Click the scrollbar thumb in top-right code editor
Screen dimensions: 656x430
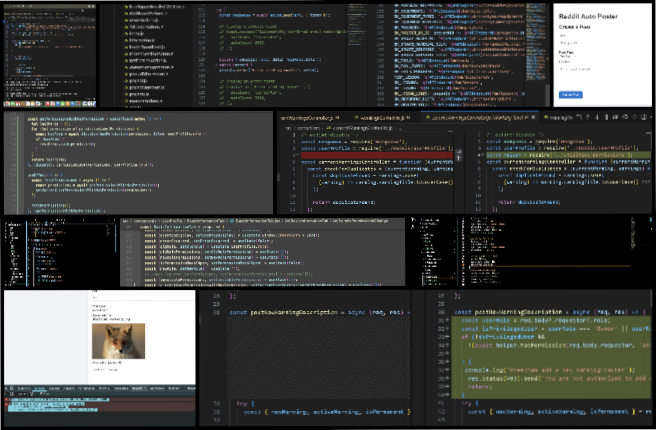pos(547,94)
